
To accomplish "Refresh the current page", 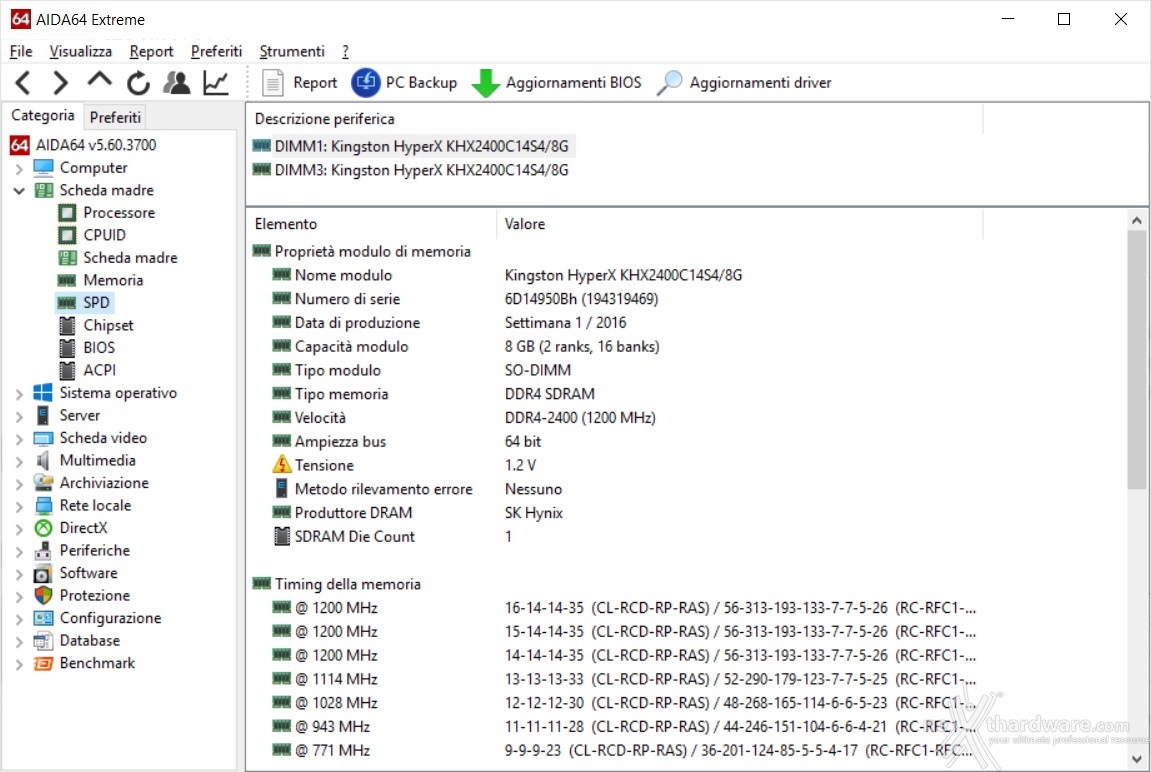I will click(x=138, y=83).
